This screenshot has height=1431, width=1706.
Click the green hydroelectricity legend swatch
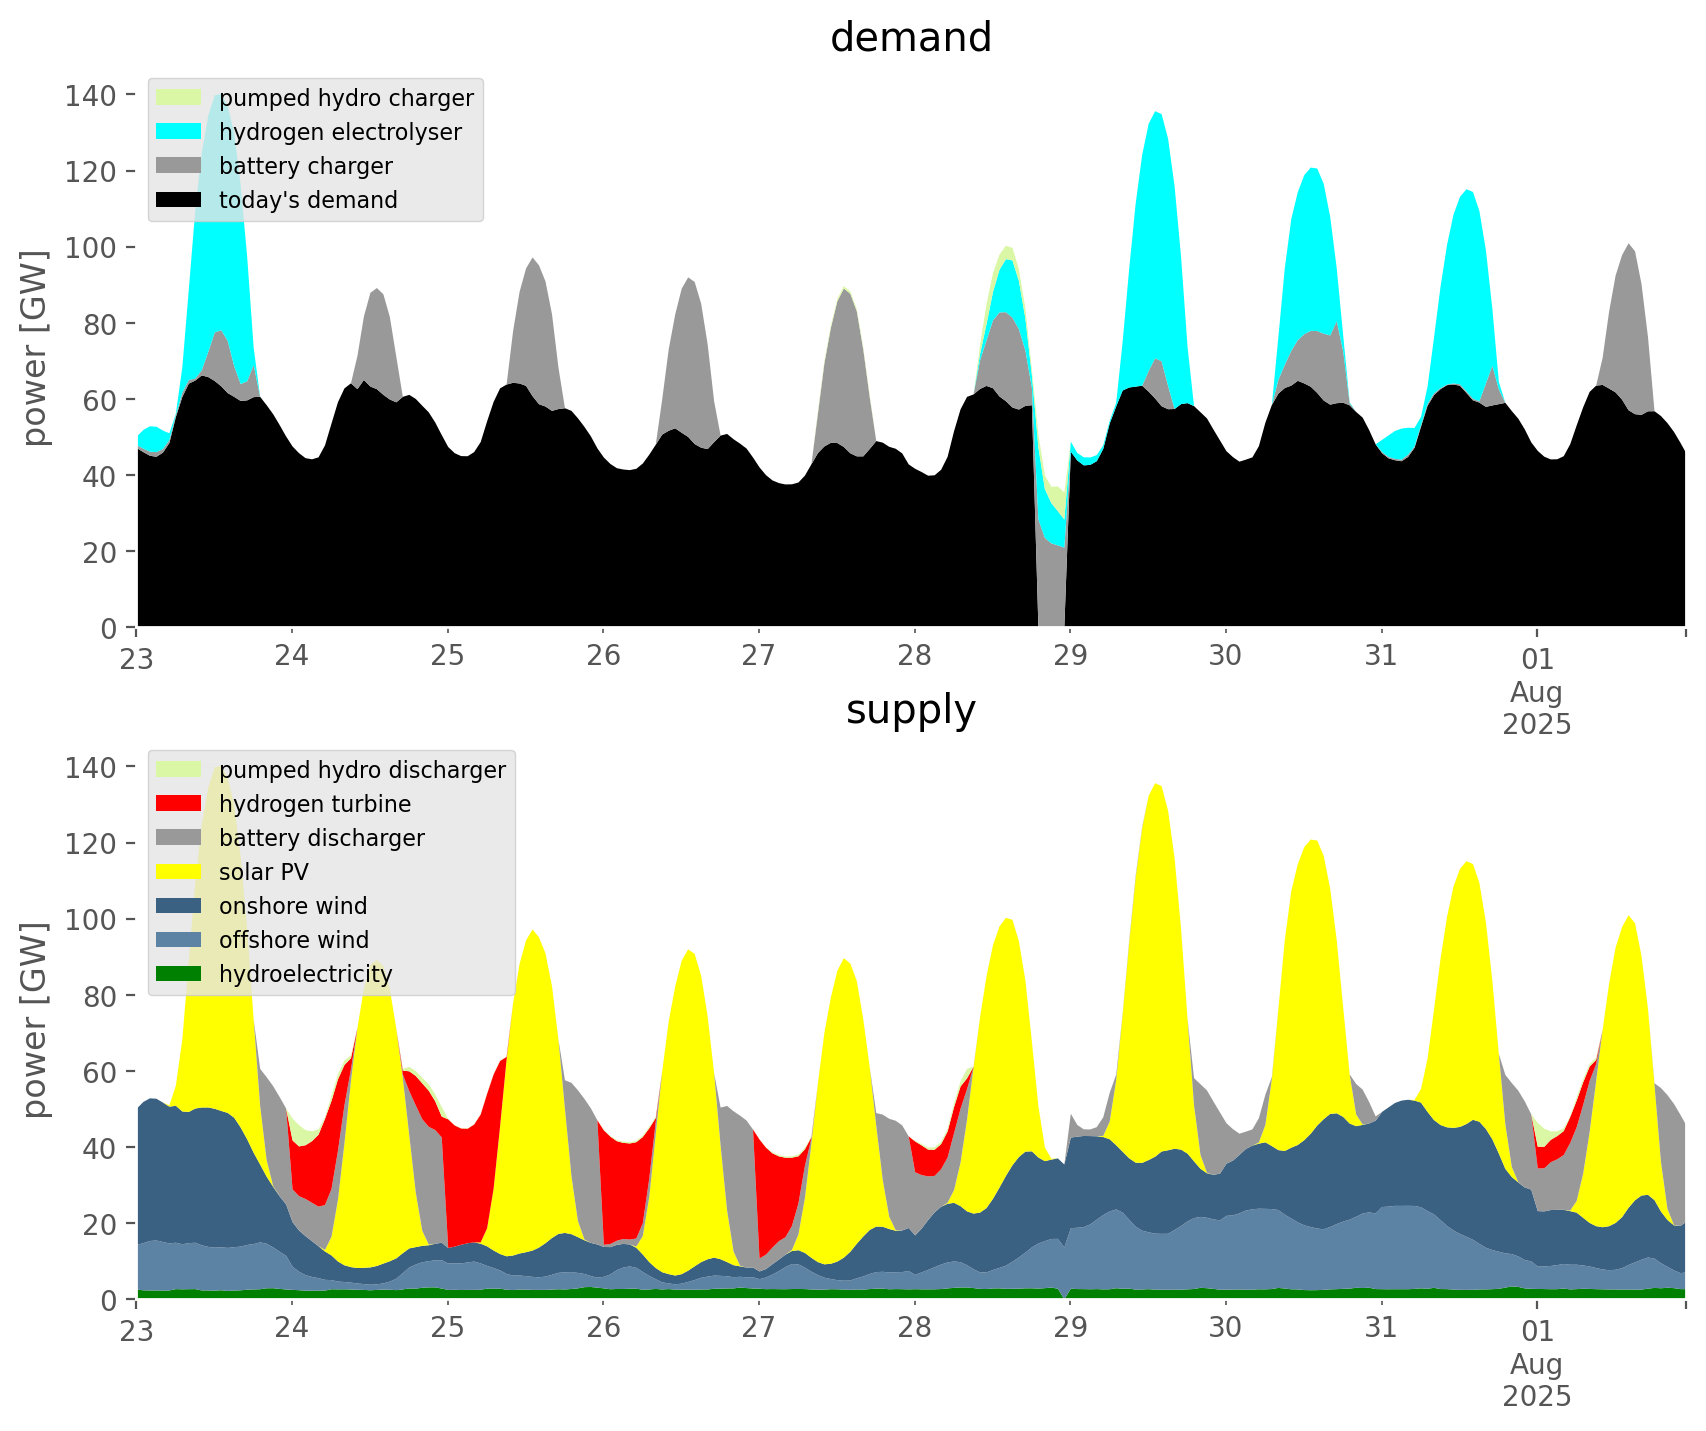pyautogui.click(x=179, y=974)
